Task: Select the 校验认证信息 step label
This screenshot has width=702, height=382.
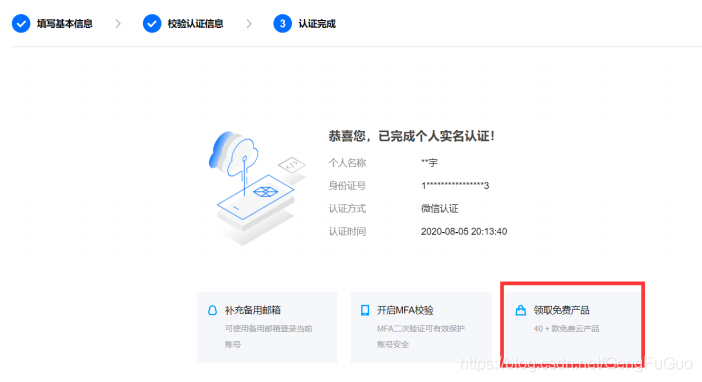Action: click(195, 24)
